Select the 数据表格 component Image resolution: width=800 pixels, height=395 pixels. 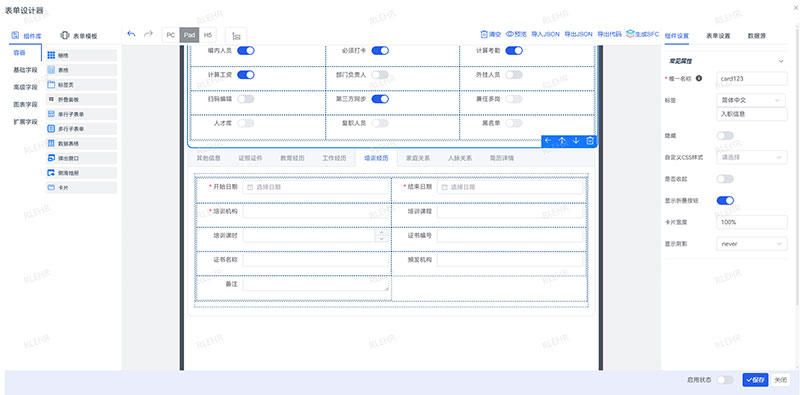pyautogui.click(x=81, y=143)
